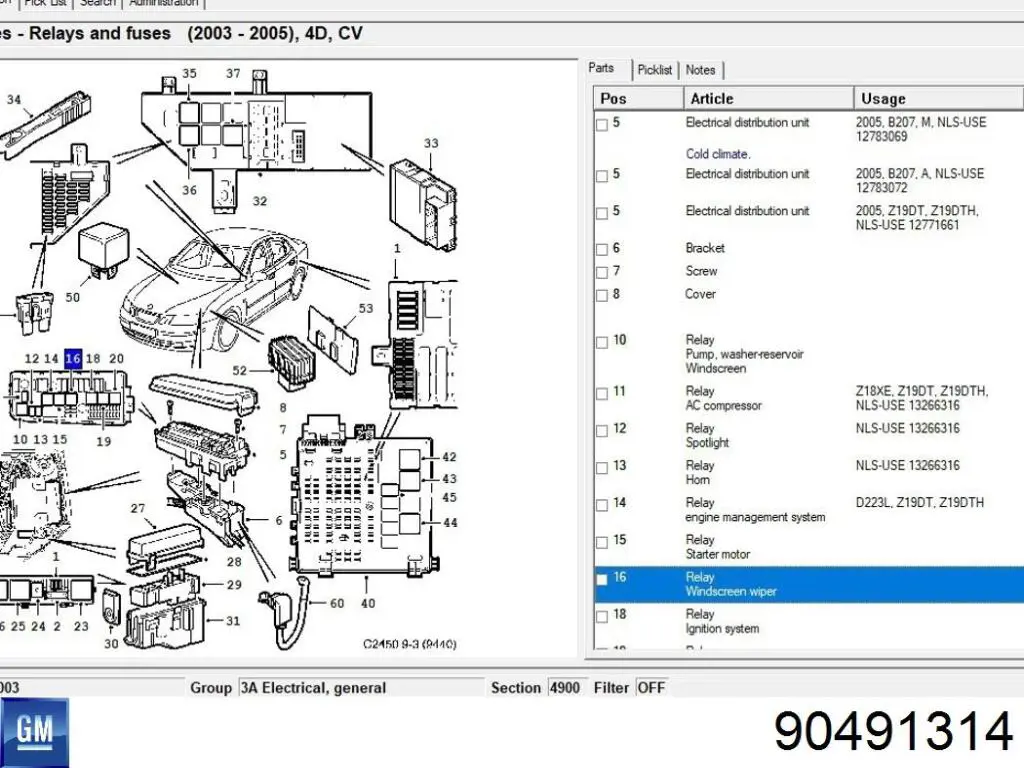
Task: Toggle the highlighted Windscreen wiper relay checkbox
Action: (602, 579)
